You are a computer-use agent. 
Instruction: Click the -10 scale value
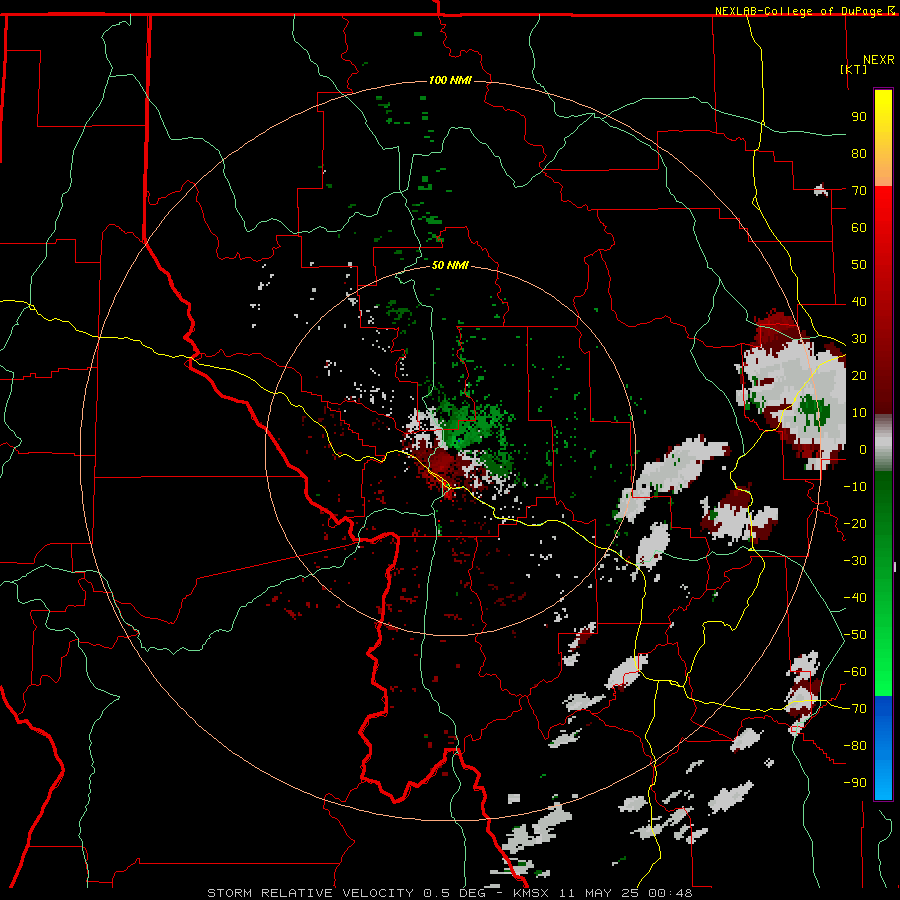point(855,487)
